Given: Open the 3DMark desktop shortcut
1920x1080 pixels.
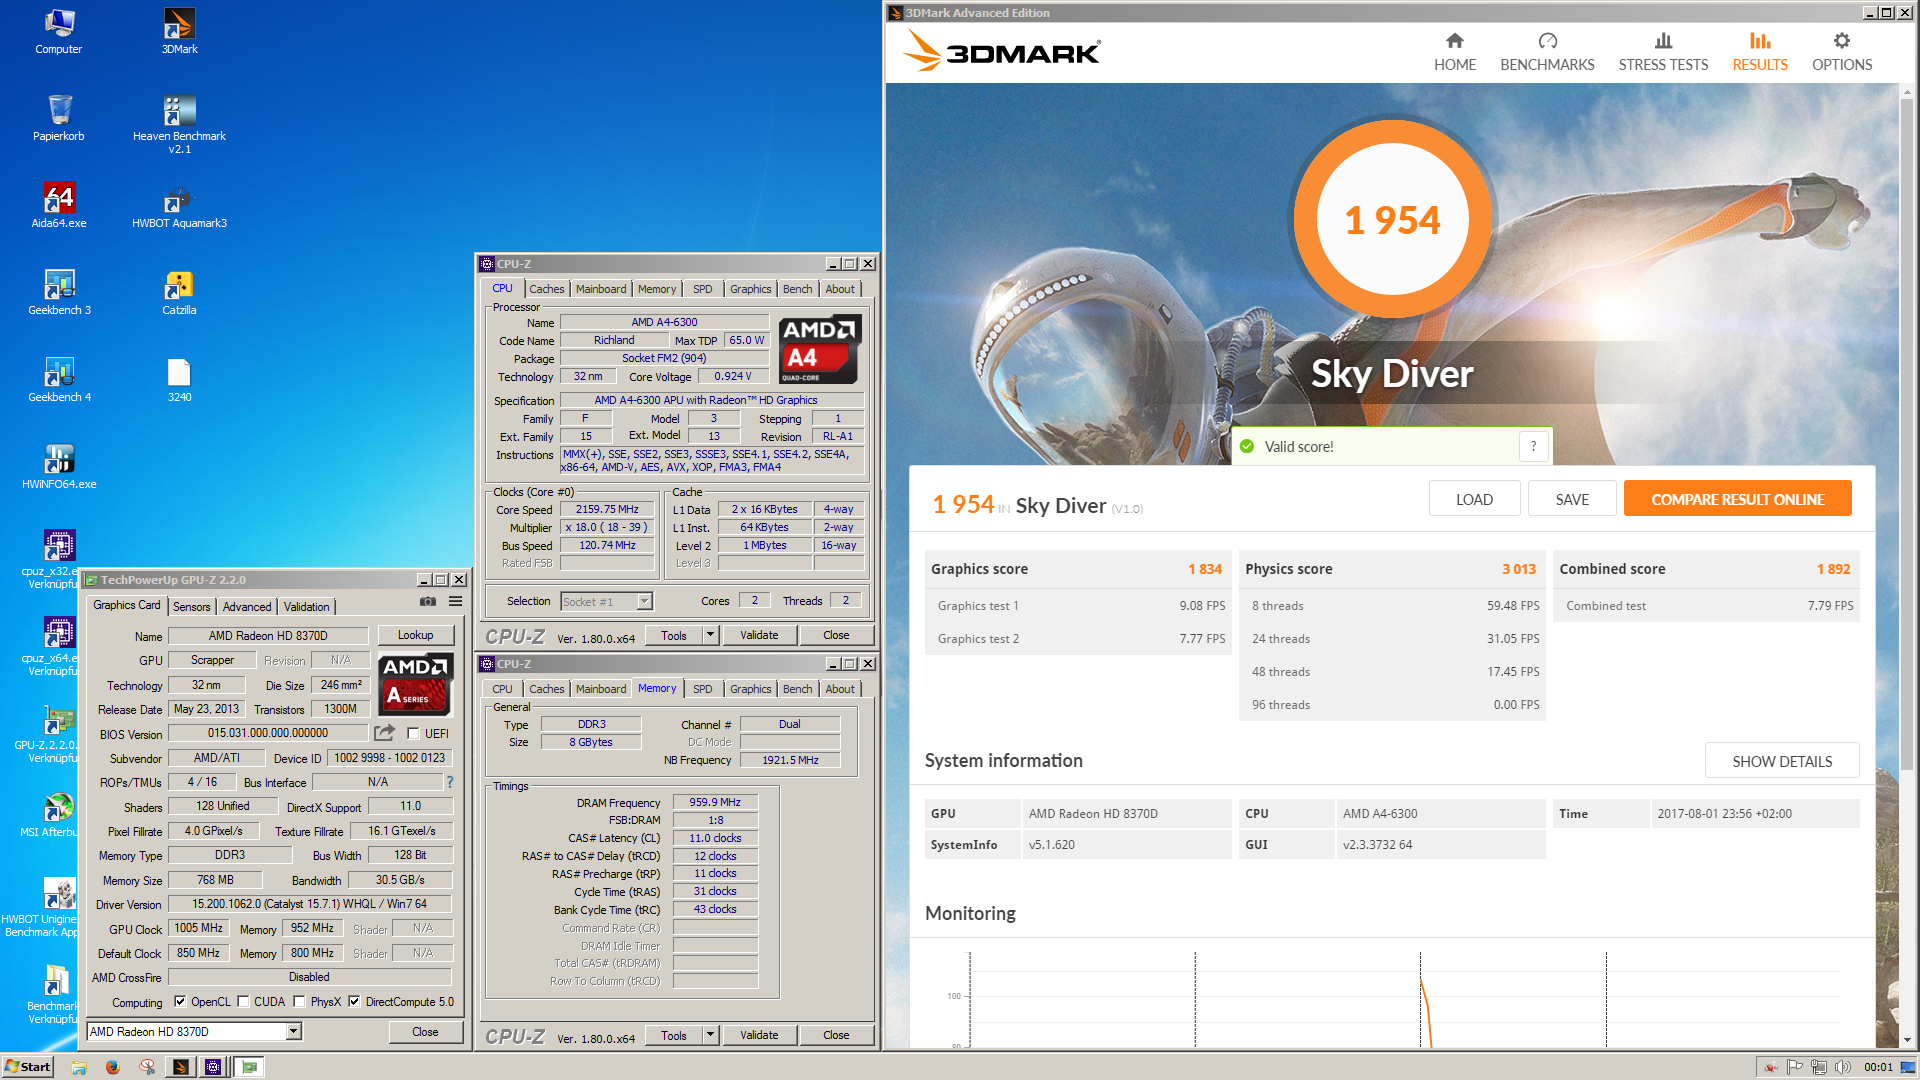Looking at the screenshot, I should (179, 30).
